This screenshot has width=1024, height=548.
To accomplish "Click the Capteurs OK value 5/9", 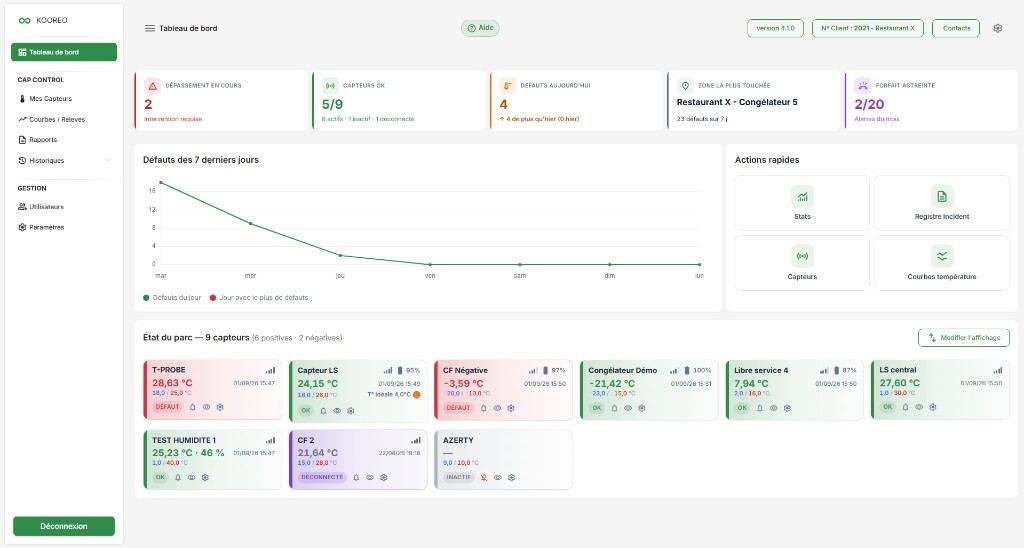I will point(332,105).
